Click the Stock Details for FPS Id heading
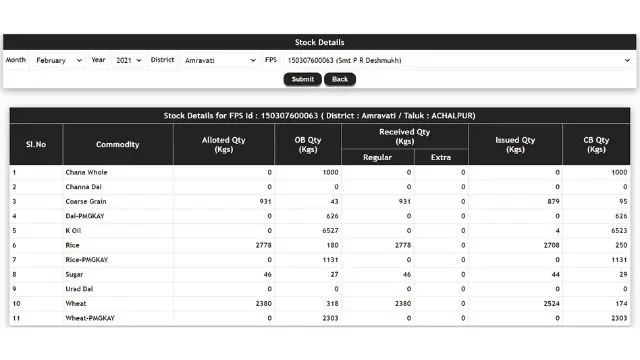The height and width of the screenshot is (360, 640). (320, 116)
